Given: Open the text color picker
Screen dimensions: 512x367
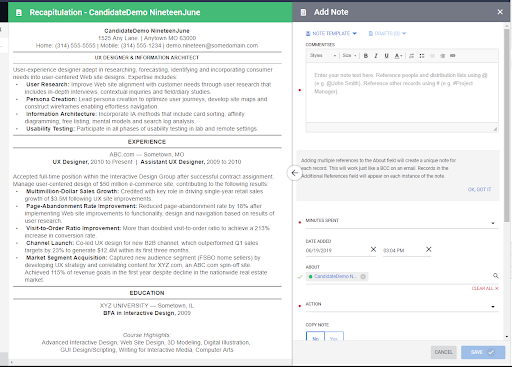Looking at the screenshot, I should tap(398, 56).
